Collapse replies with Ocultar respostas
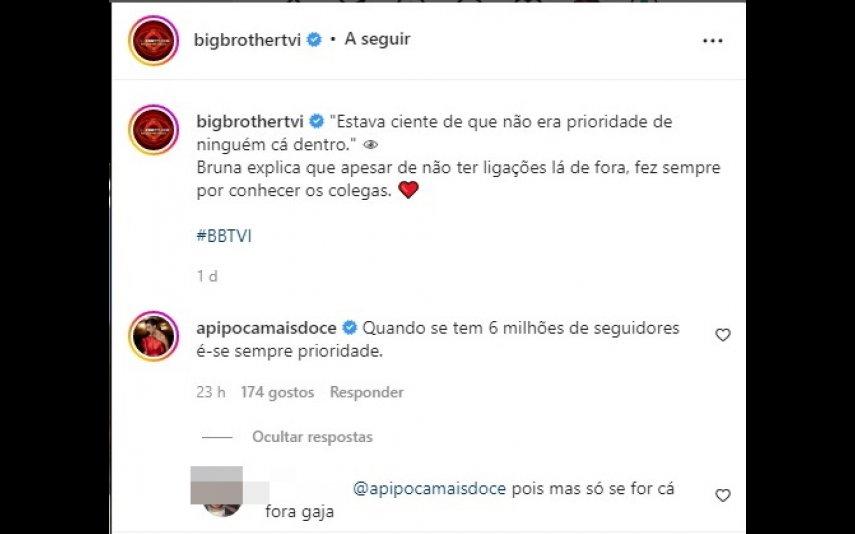Viewport: 855px width, 534px height. point(312,437)
